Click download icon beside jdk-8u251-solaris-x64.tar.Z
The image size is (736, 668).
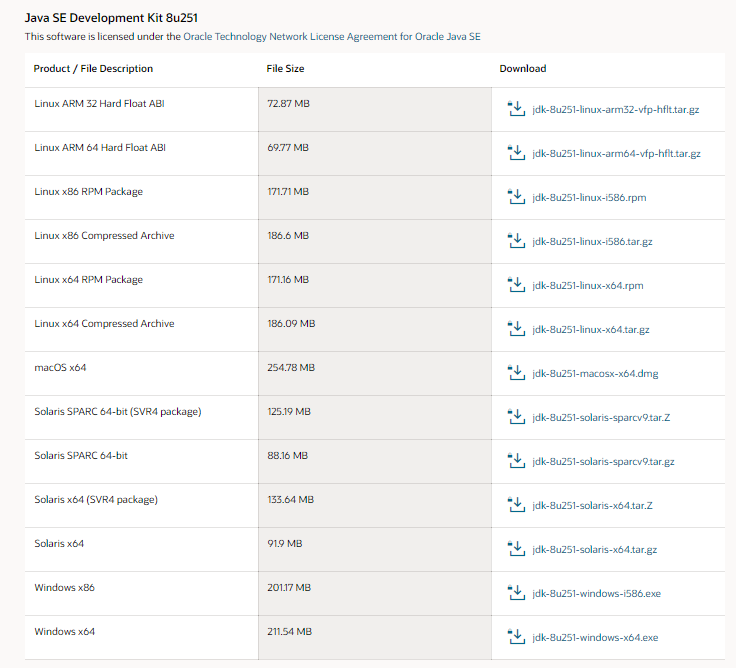(x=516, y=505)
